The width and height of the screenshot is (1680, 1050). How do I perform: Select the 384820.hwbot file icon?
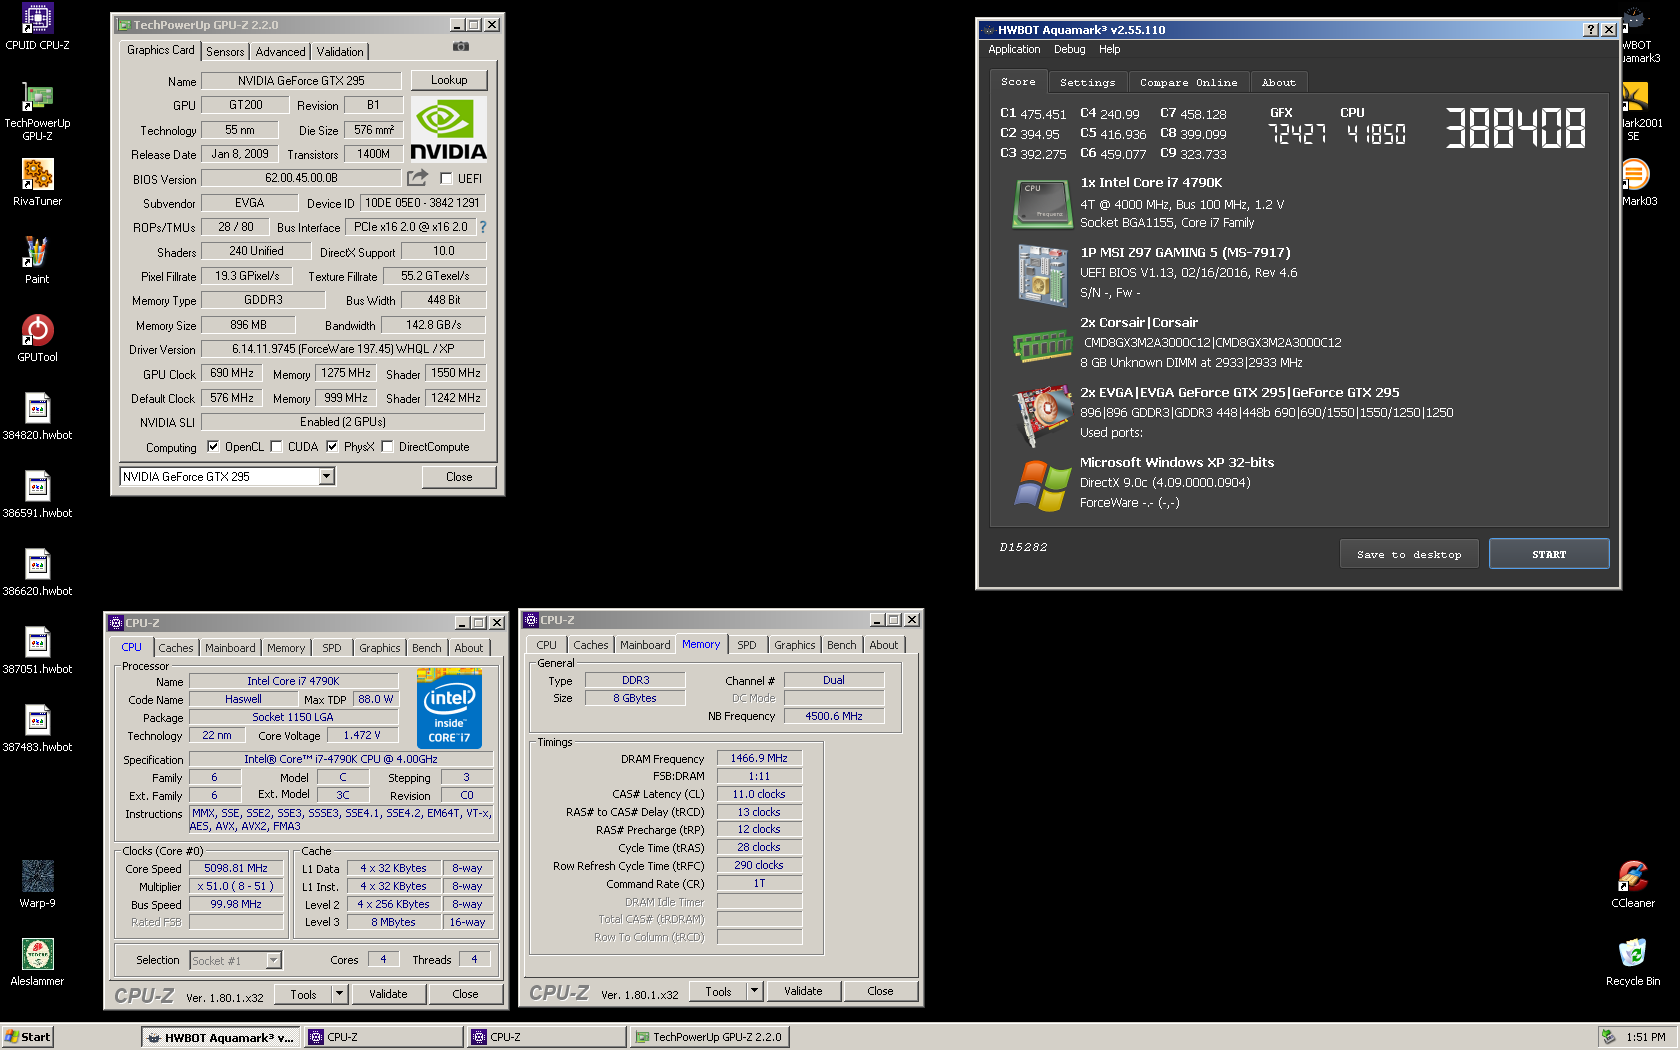tap(37, 416)
